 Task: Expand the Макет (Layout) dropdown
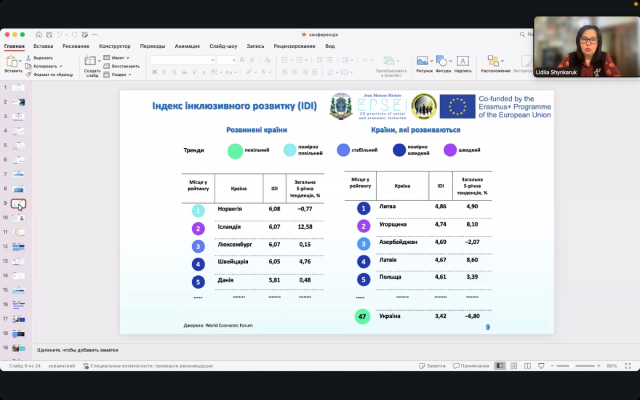(120, 58)
